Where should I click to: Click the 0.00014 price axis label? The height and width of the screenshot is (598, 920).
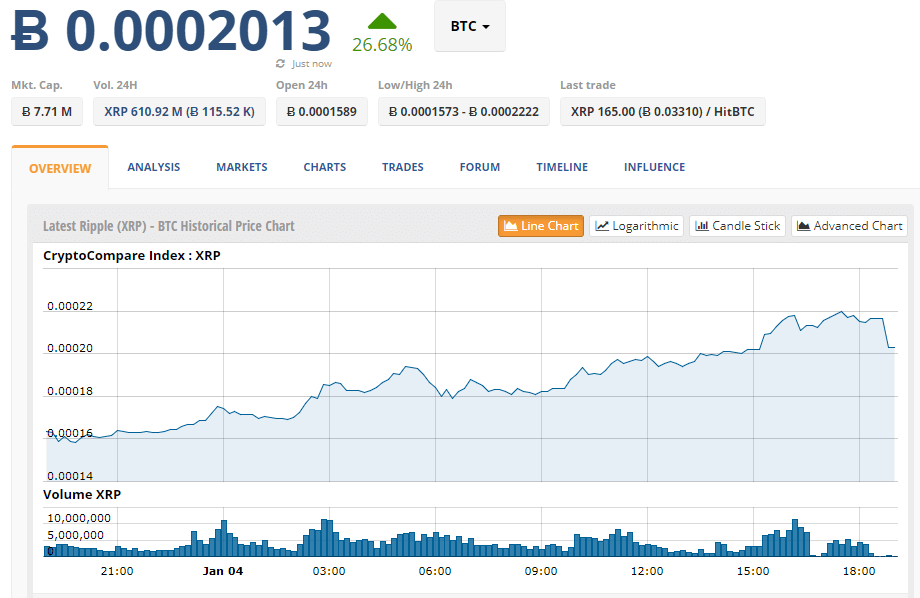click(70, 477)
